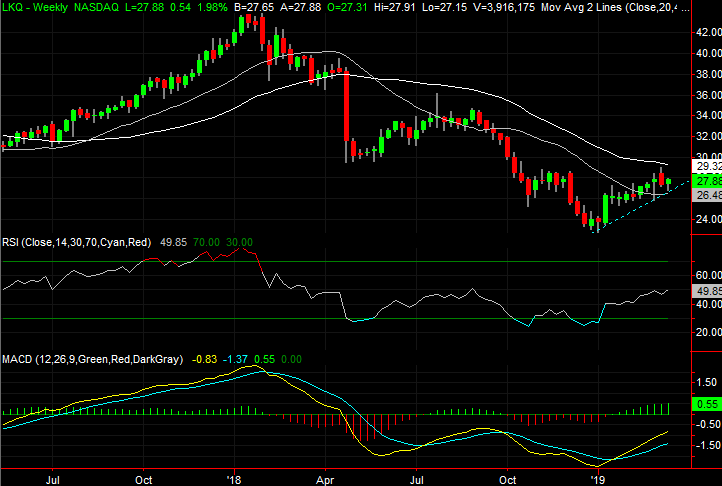Click the 20.00 RSI axis label

pos(709,332)
